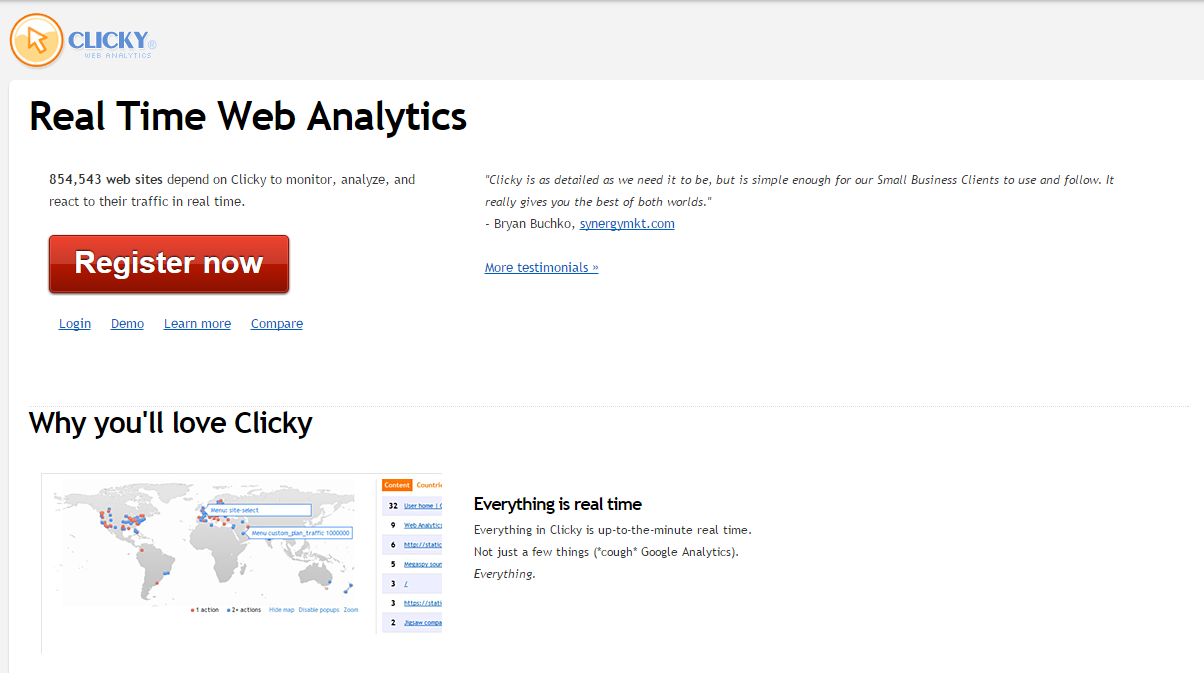Select the orange Content tab in the preview
The image size is (1204, 673).
click(x=397, y=485)
